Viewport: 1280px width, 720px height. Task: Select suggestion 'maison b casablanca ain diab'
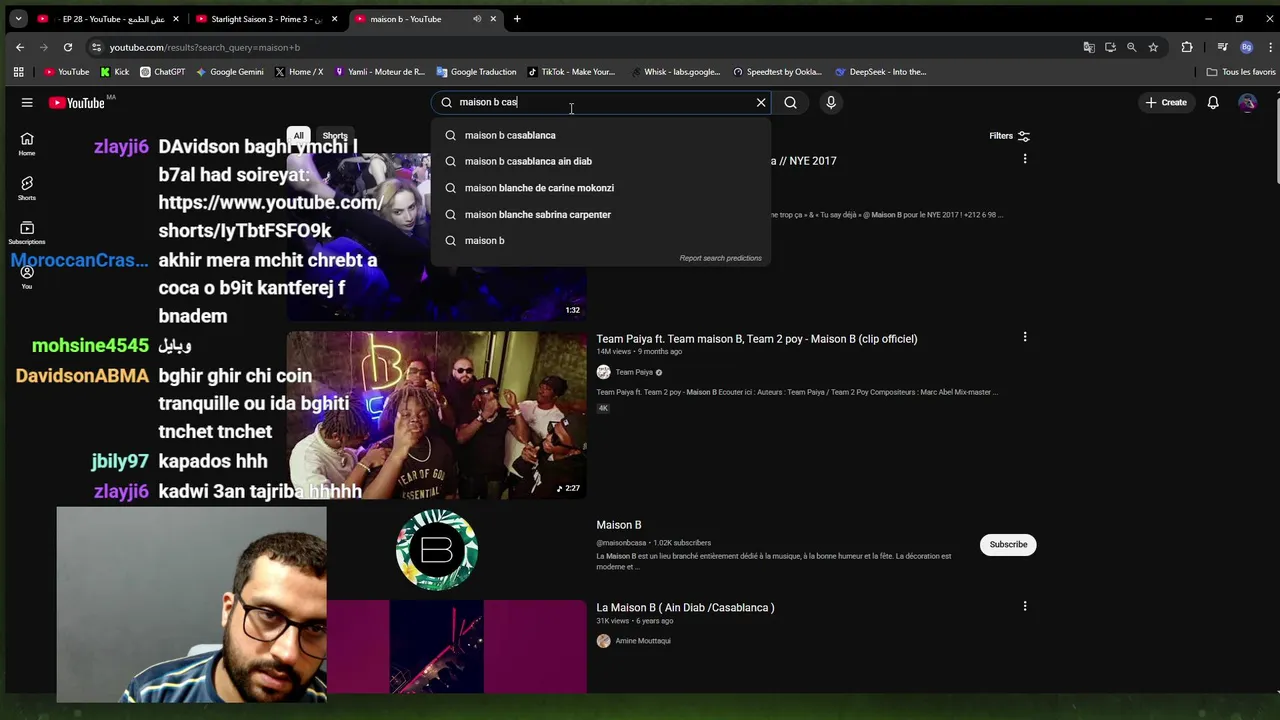601,161
